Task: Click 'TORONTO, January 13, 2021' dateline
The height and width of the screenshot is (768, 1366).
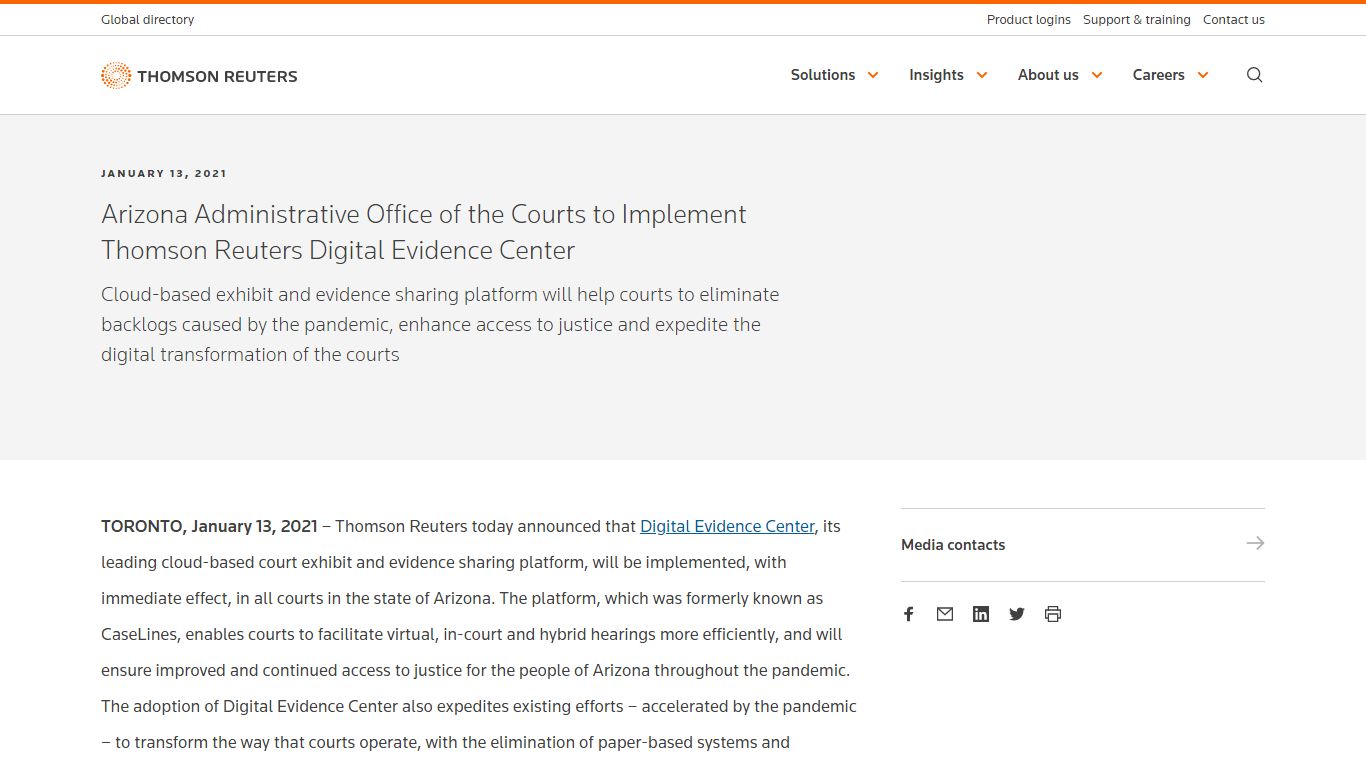Action: coord(209,526)
